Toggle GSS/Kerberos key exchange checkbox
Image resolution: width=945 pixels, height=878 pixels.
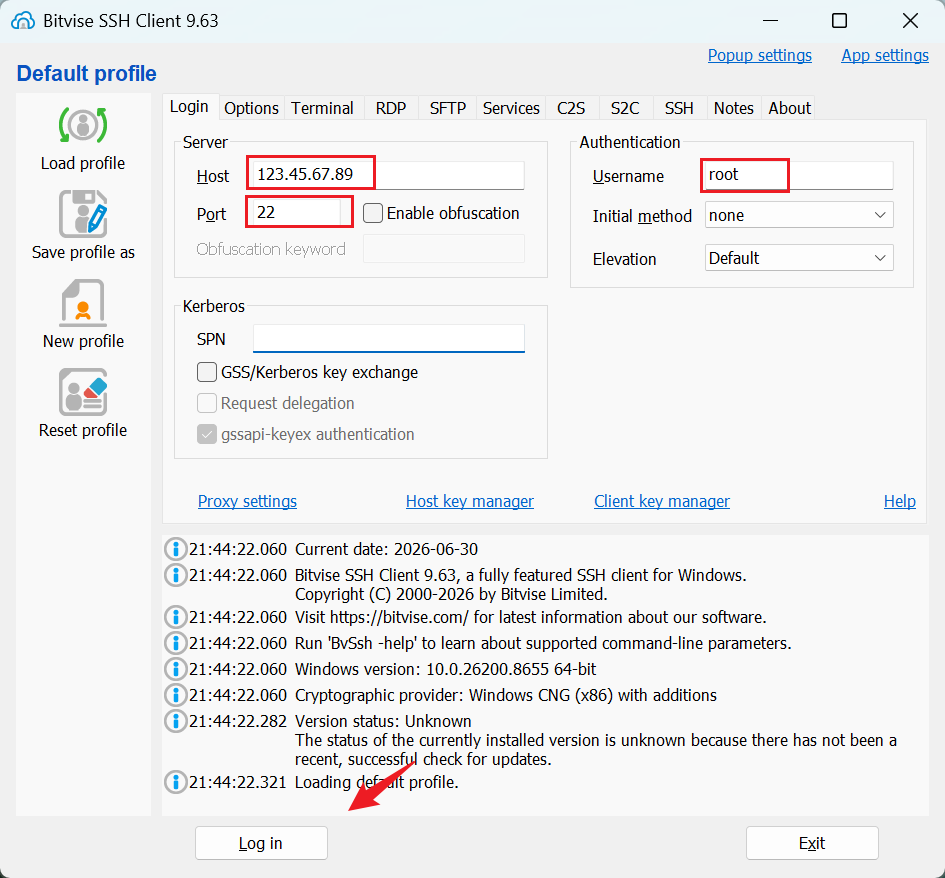click(x=207, y=372)
